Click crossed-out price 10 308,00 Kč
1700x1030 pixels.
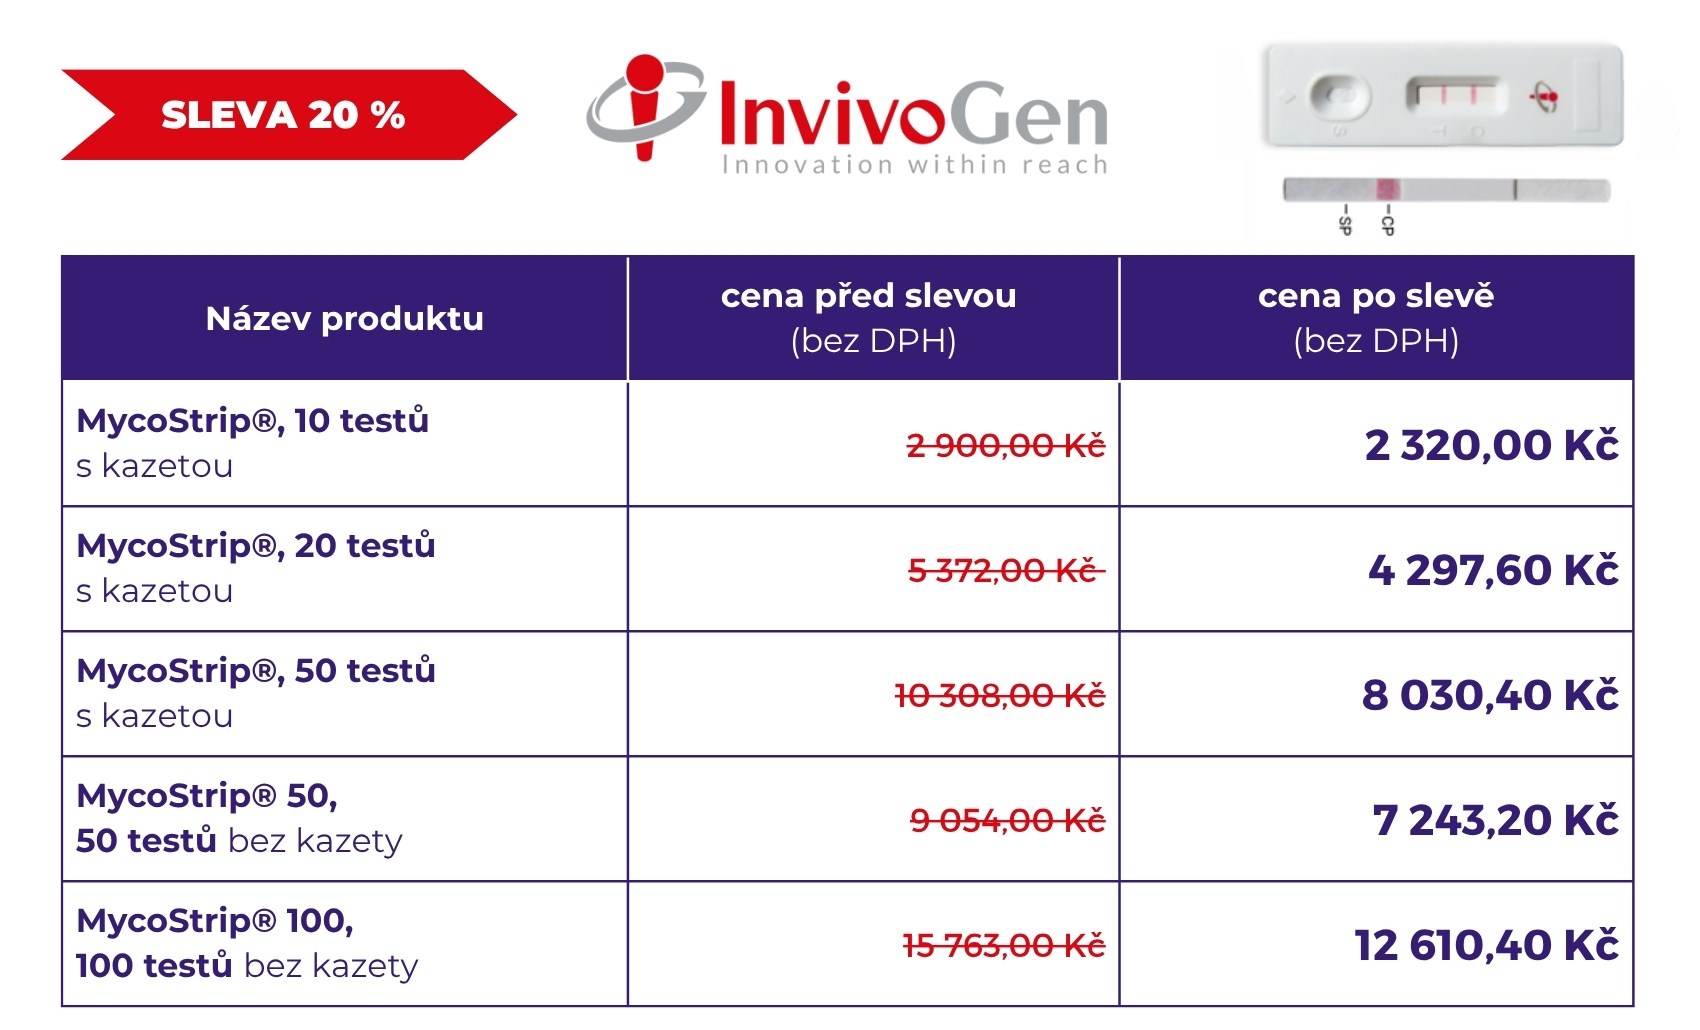point(999,695)
